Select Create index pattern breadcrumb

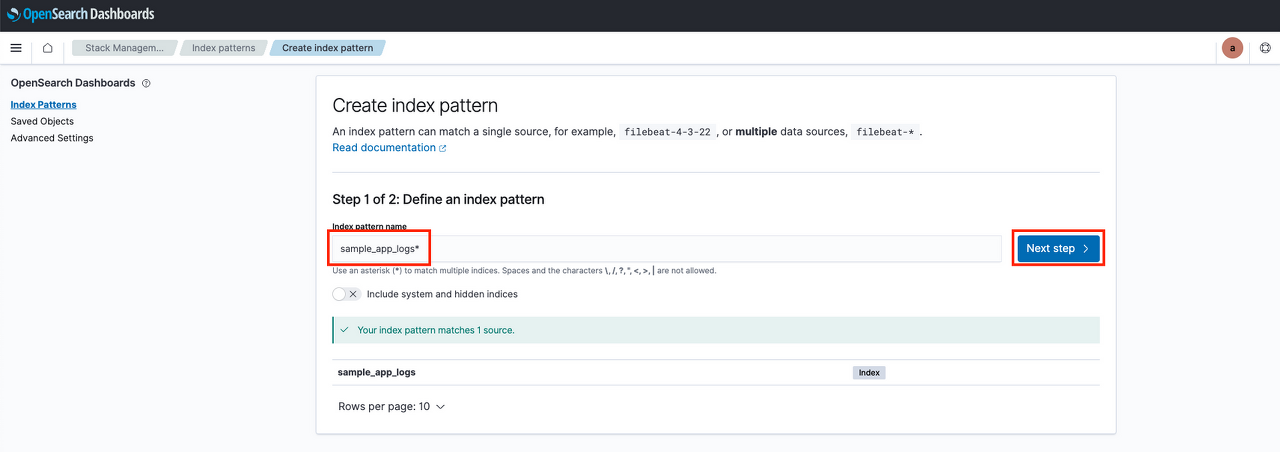(x=327, y=48)
